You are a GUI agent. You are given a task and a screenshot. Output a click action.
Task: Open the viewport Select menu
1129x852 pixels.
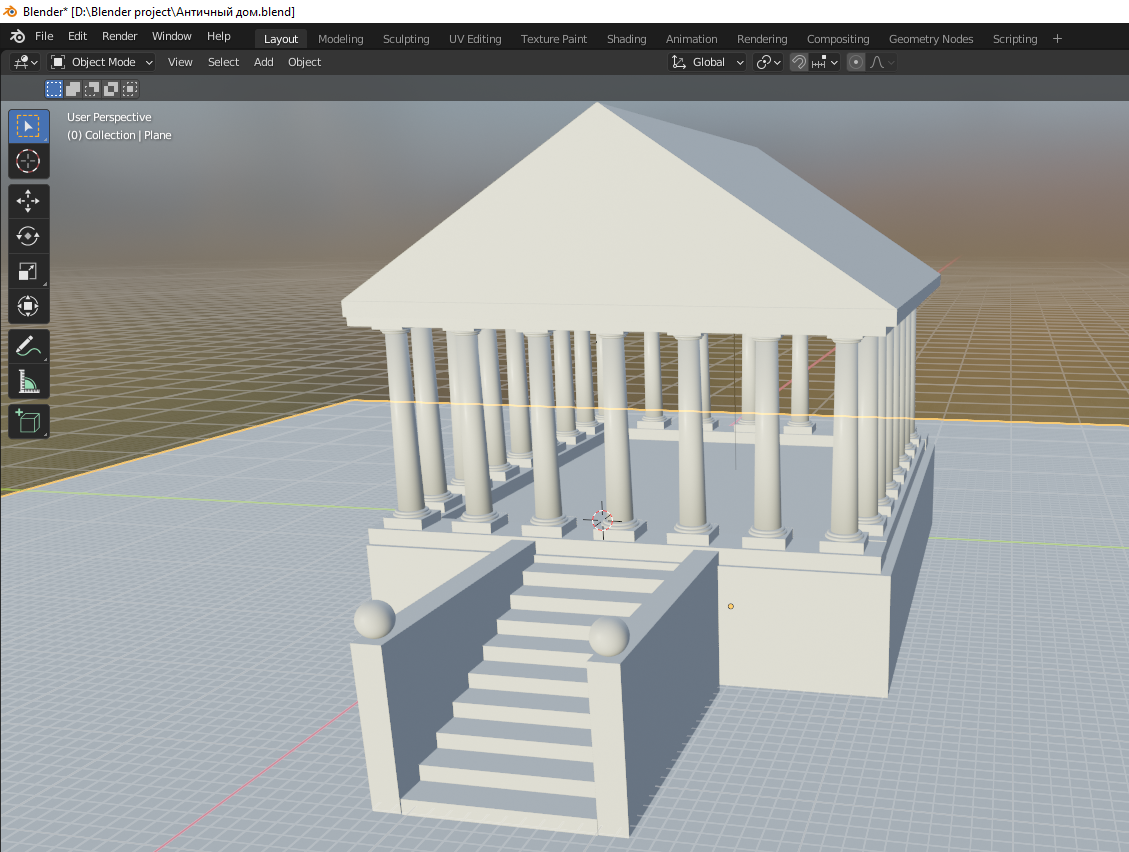coord(223,62)
